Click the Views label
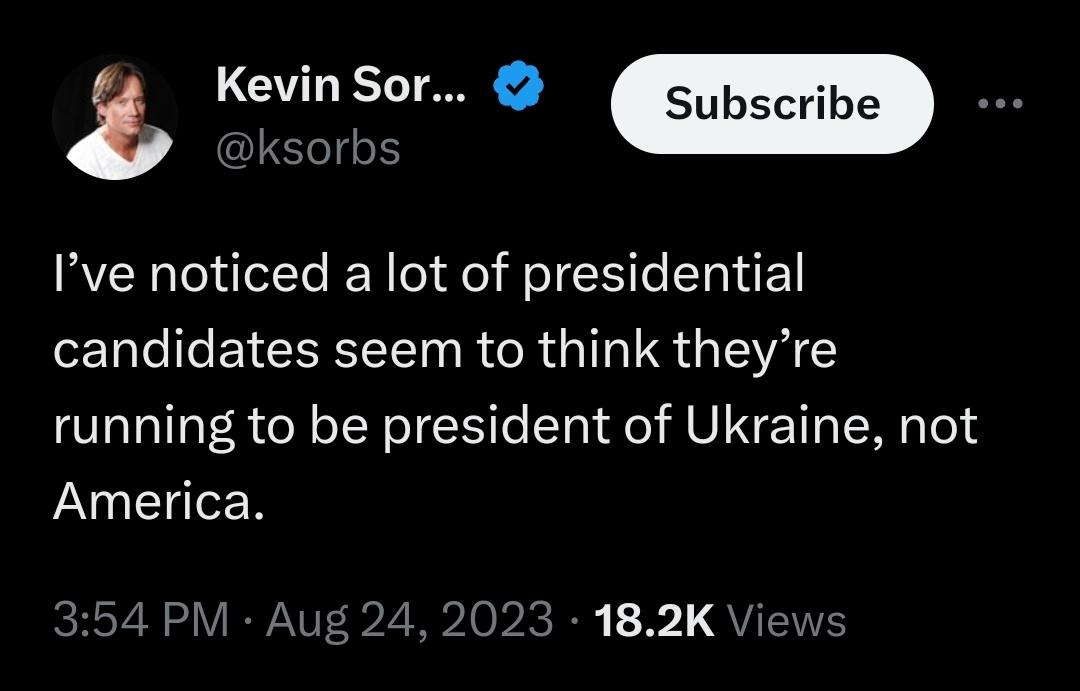This screenshot has width=1080, height=691. coord(786,620)
